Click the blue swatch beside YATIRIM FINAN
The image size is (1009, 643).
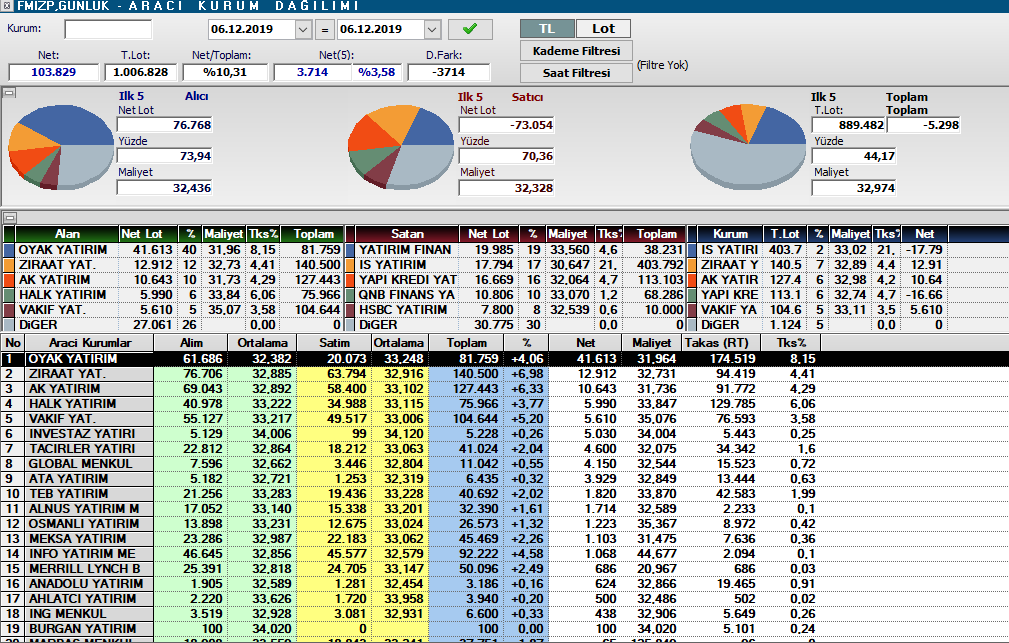(350, 250)
